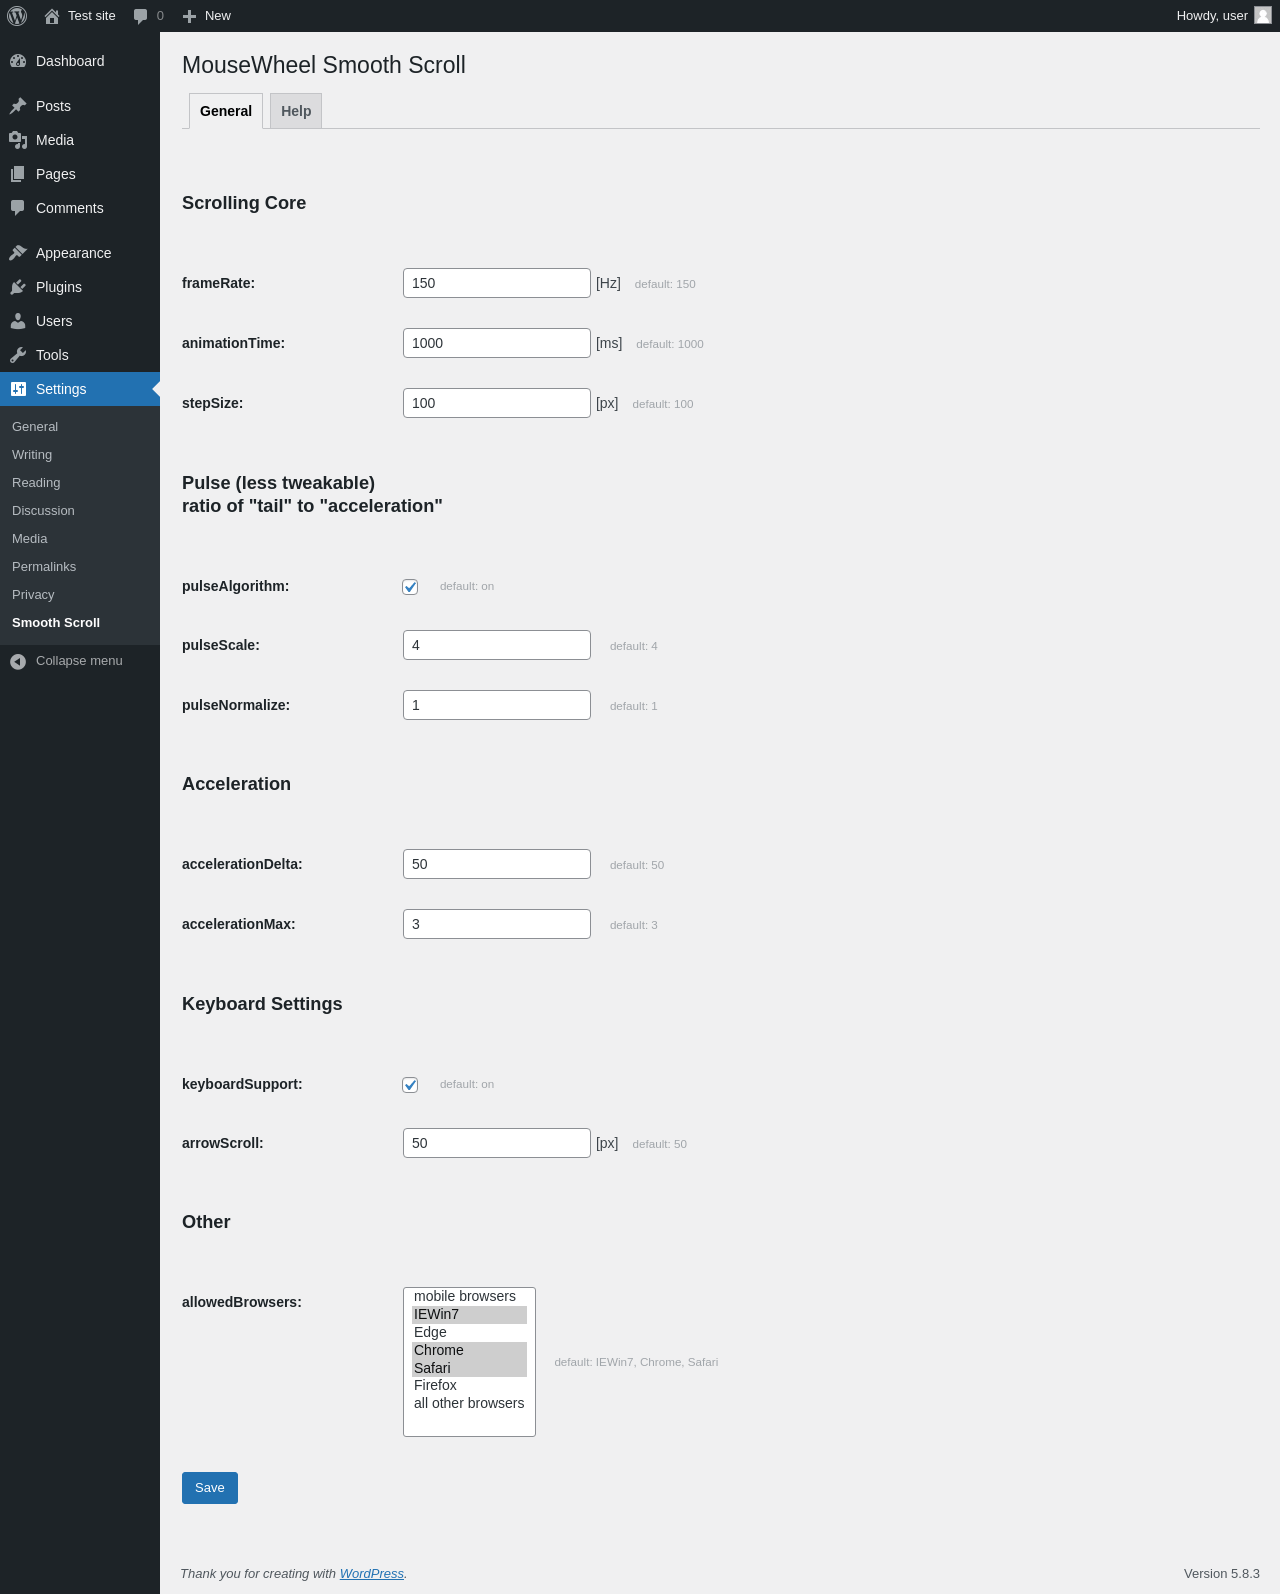Click the WordPress logo icon

coord(17,16)
